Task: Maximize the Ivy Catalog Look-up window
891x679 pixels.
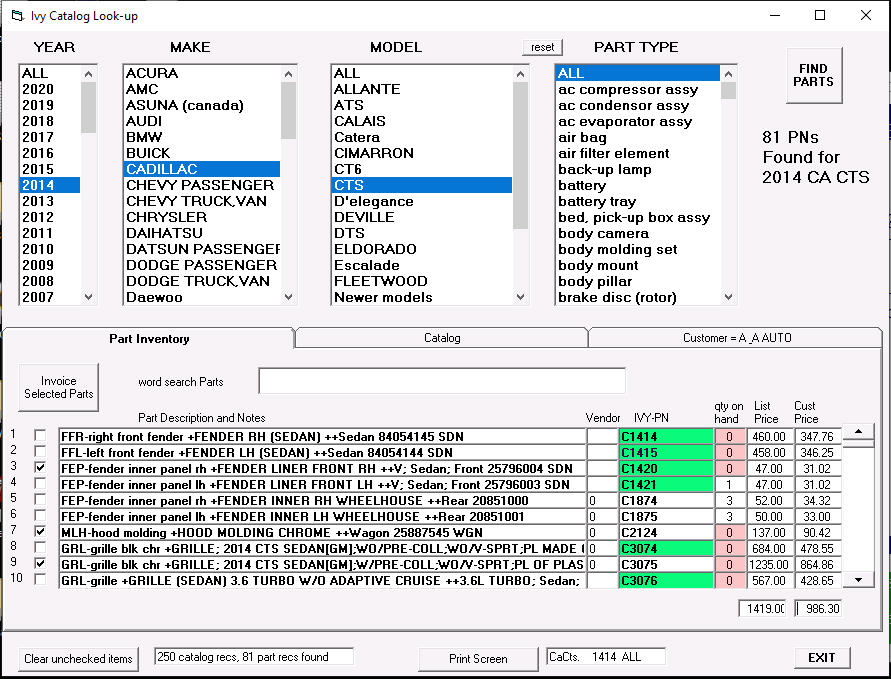Action: click(x=820, y=15)
